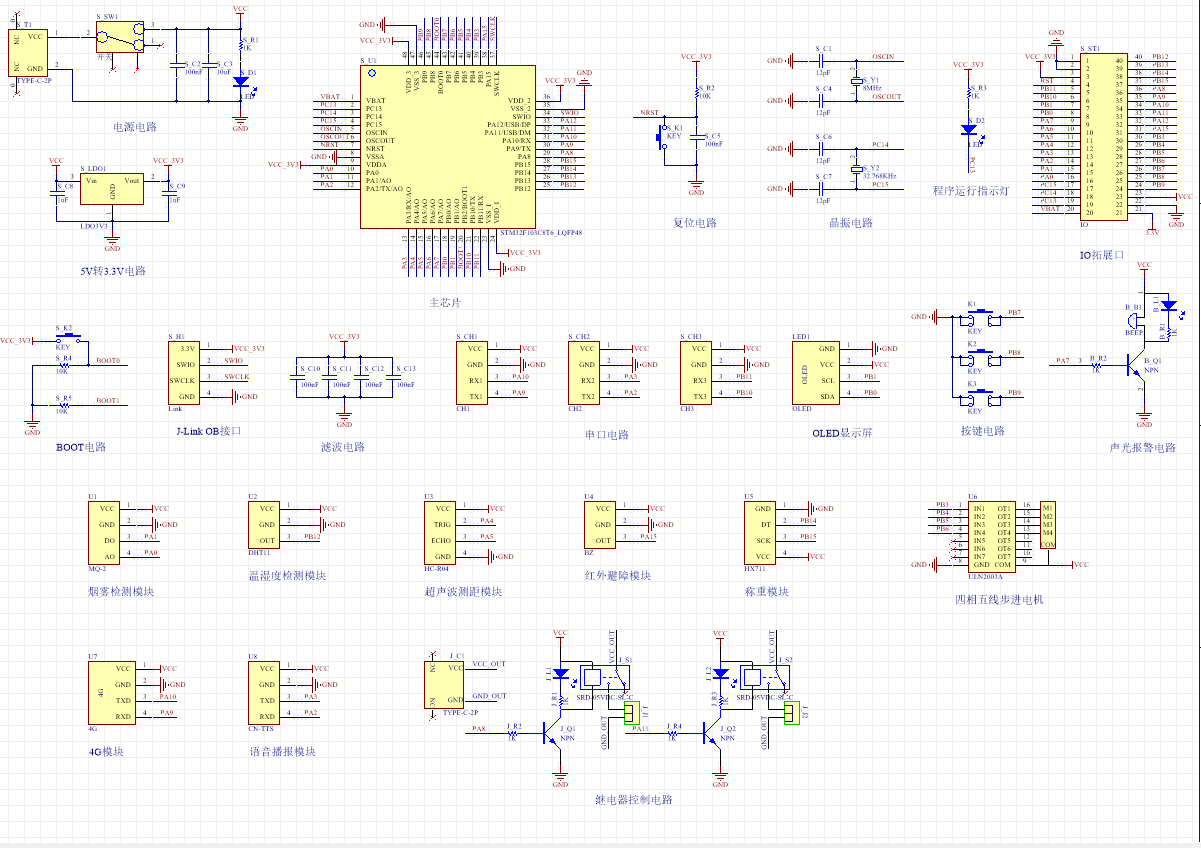Click the 'J-Link OB接口' title label
The width and height of the screenshot is (1201, 848).
point(209,431)
